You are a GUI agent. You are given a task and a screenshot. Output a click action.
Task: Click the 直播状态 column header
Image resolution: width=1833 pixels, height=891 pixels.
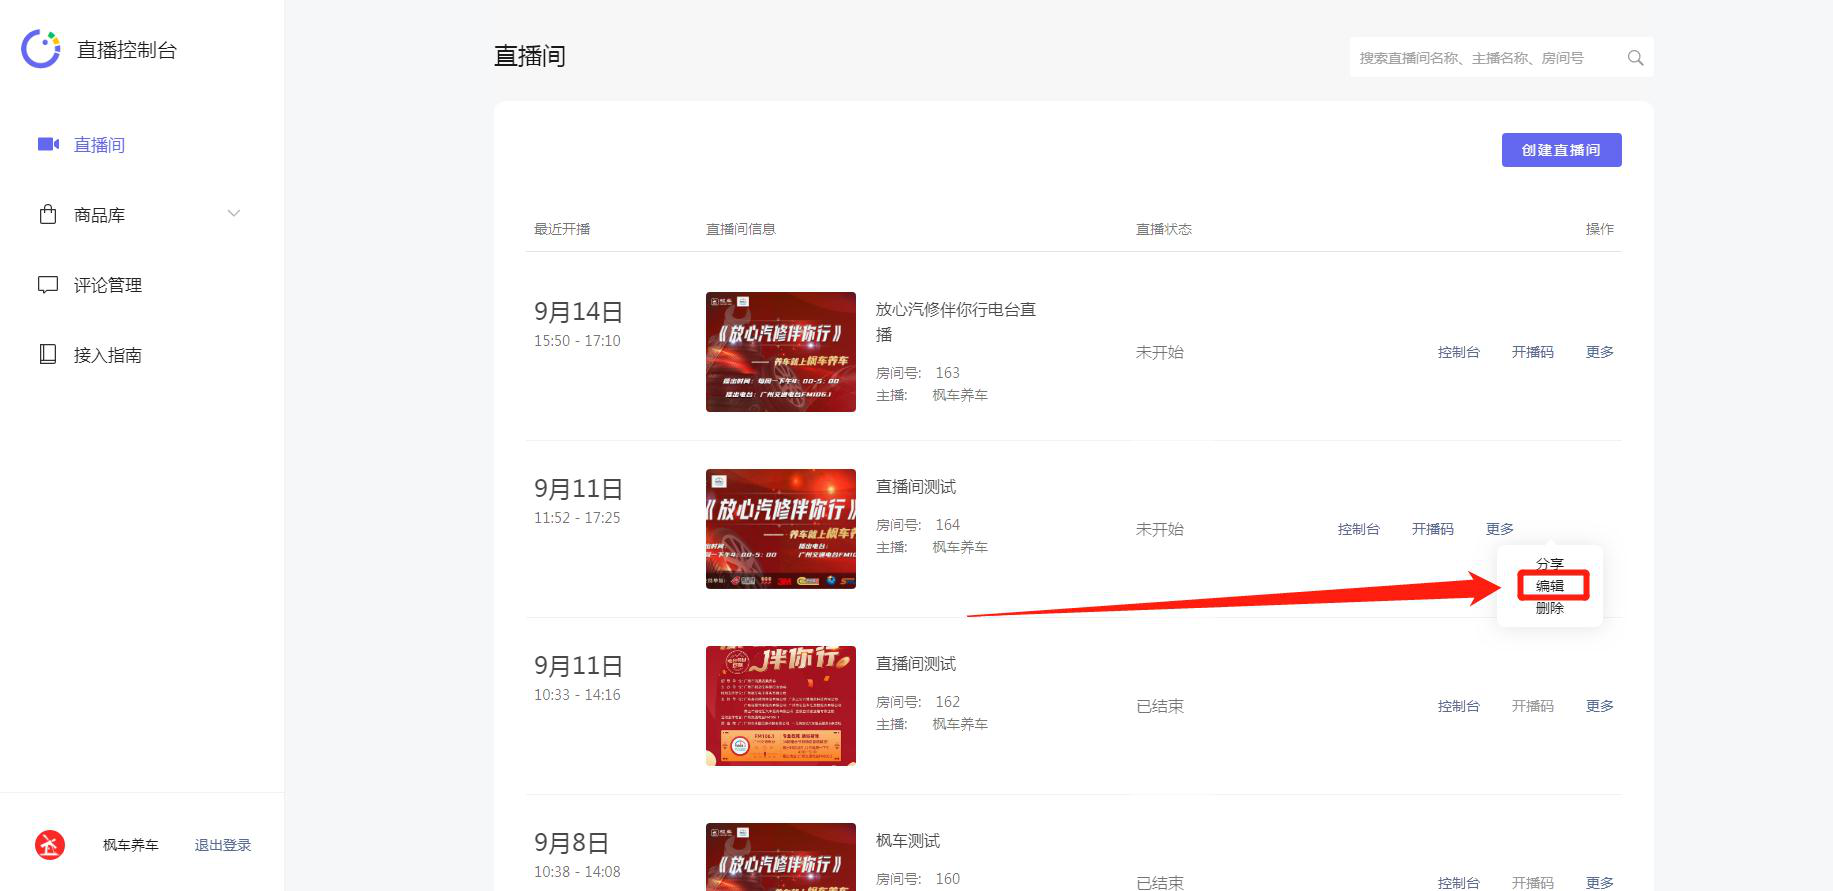1164,229
